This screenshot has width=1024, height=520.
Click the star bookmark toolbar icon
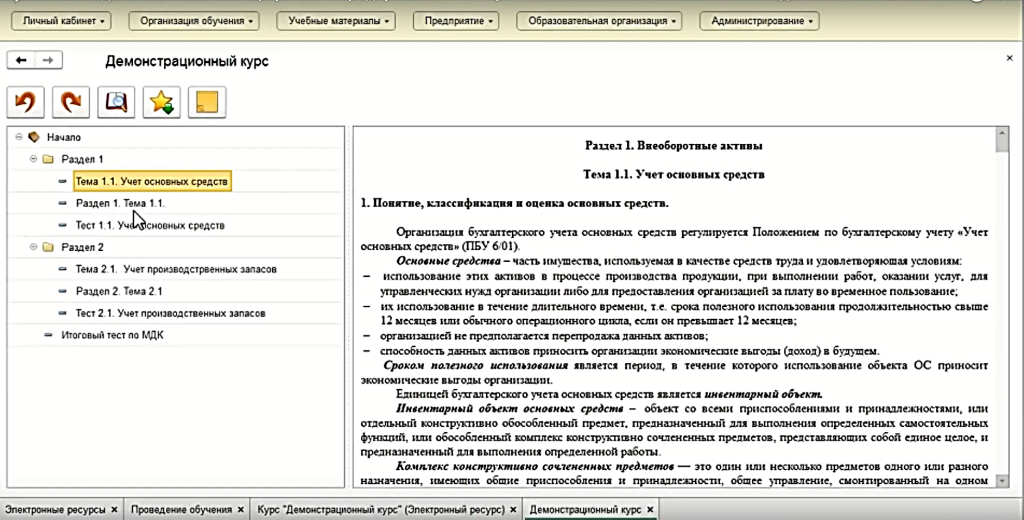coord(161,102)
